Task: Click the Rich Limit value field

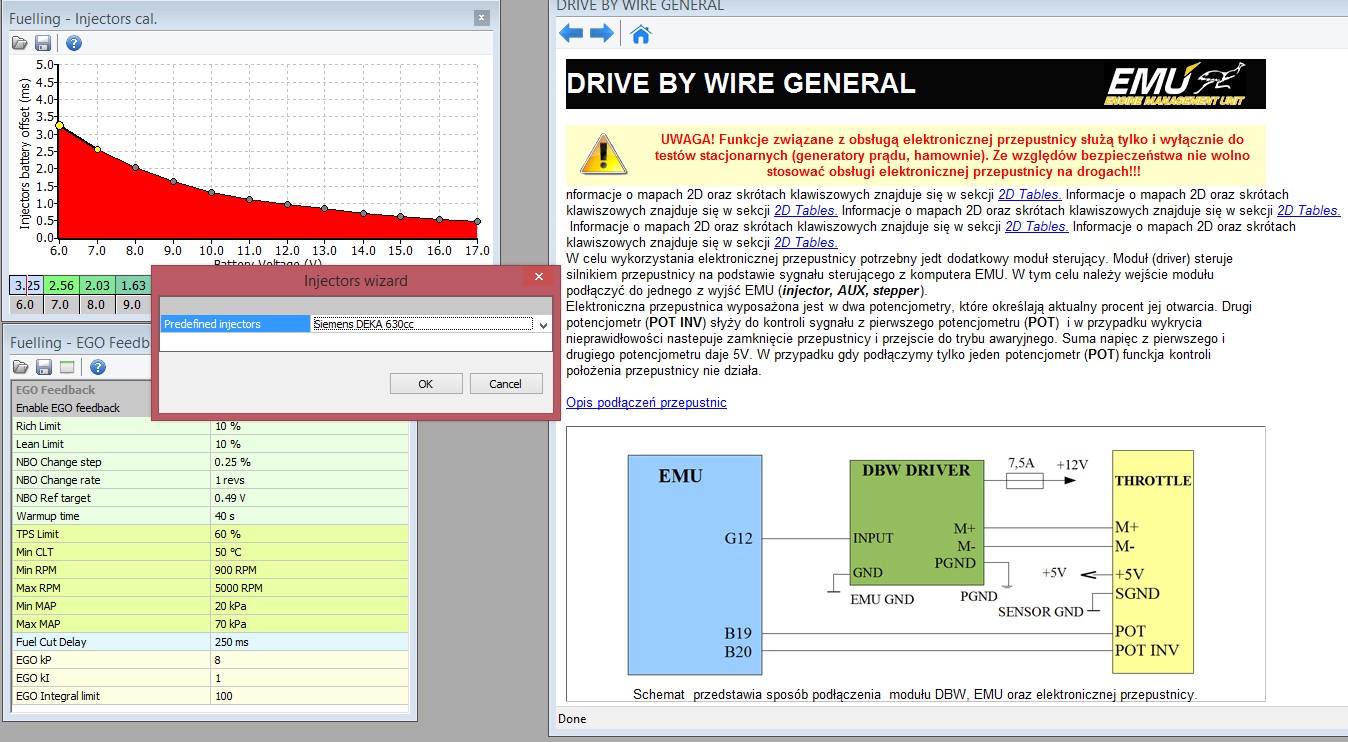Action: pyautogui.click(x=308, y=426)
